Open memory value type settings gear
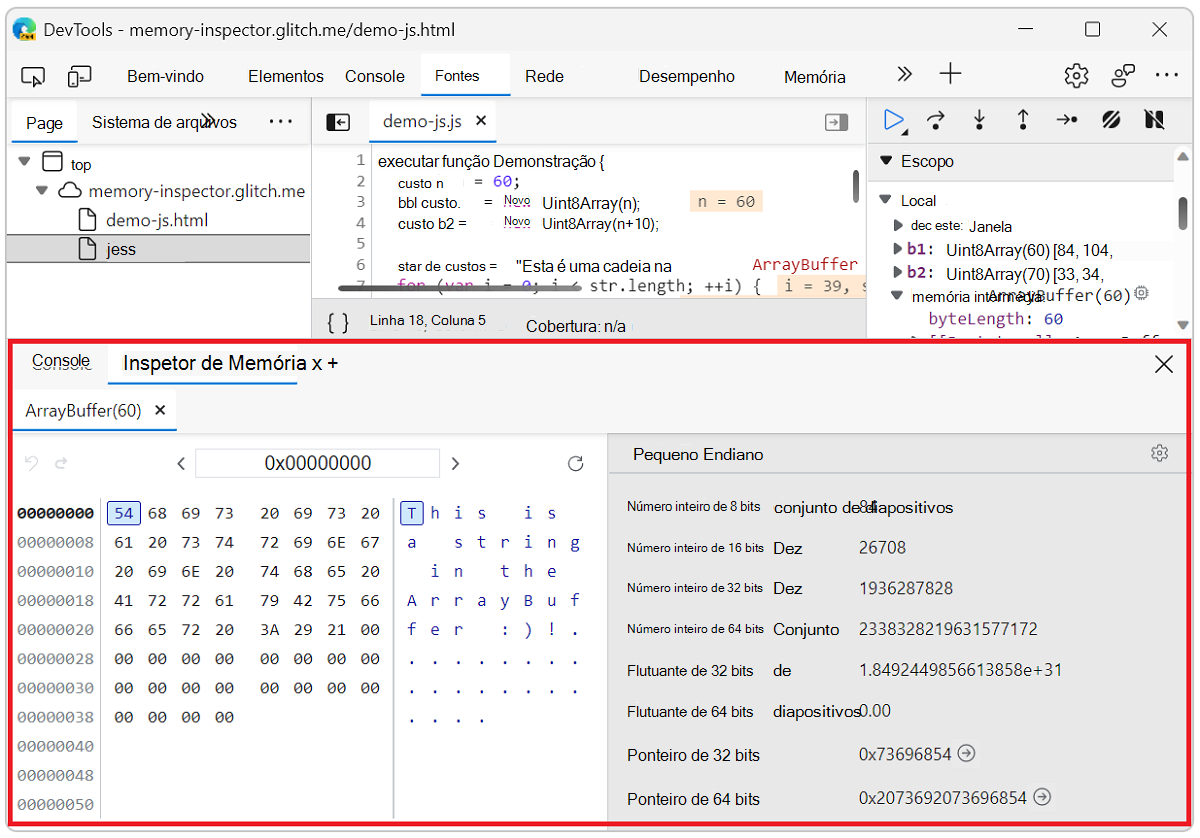1200x838 pixels. pyautogui.click(x=1159, y=453)
